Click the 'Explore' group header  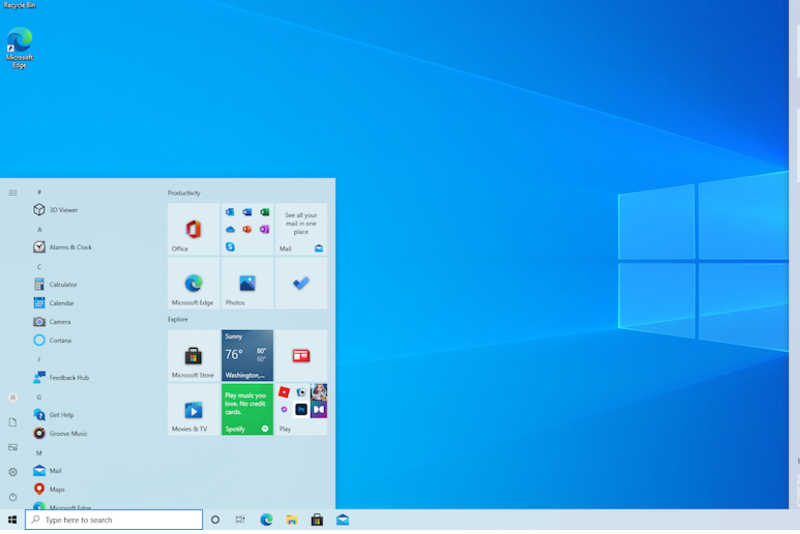[178, 319]
